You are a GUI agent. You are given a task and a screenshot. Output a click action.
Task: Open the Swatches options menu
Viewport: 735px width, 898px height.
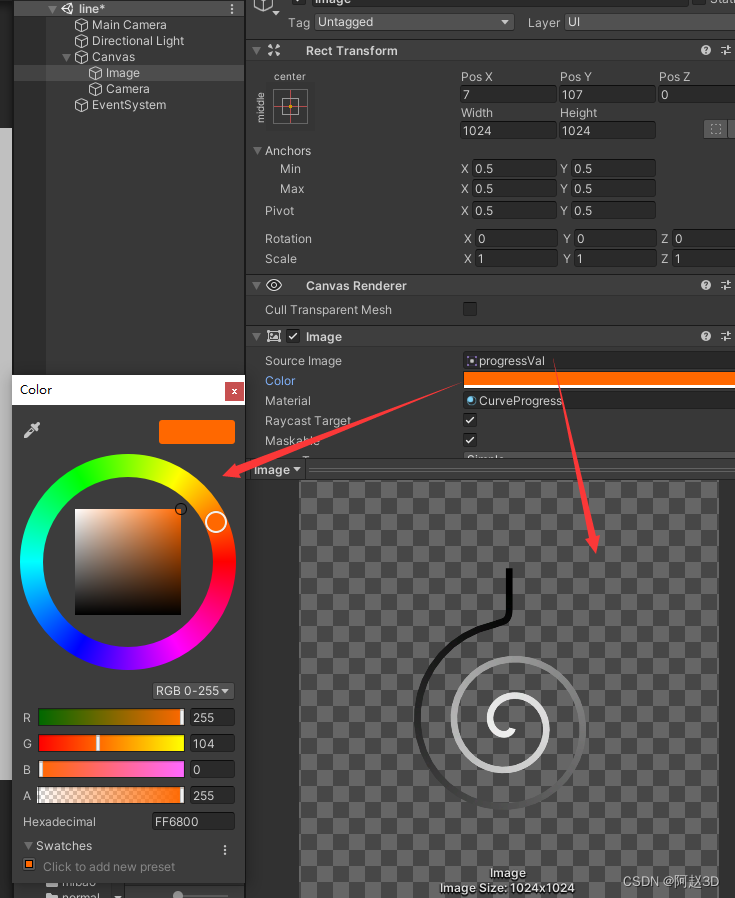point(225,850)
